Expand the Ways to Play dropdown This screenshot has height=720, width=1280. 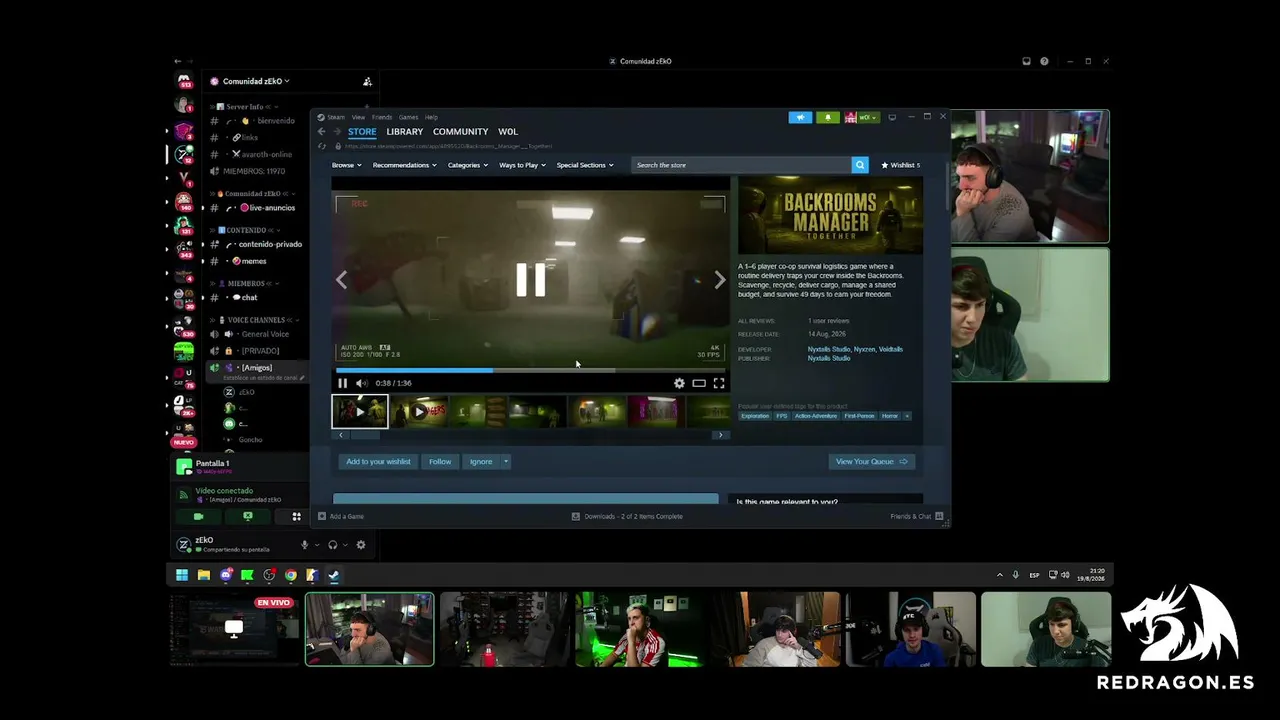522,165
